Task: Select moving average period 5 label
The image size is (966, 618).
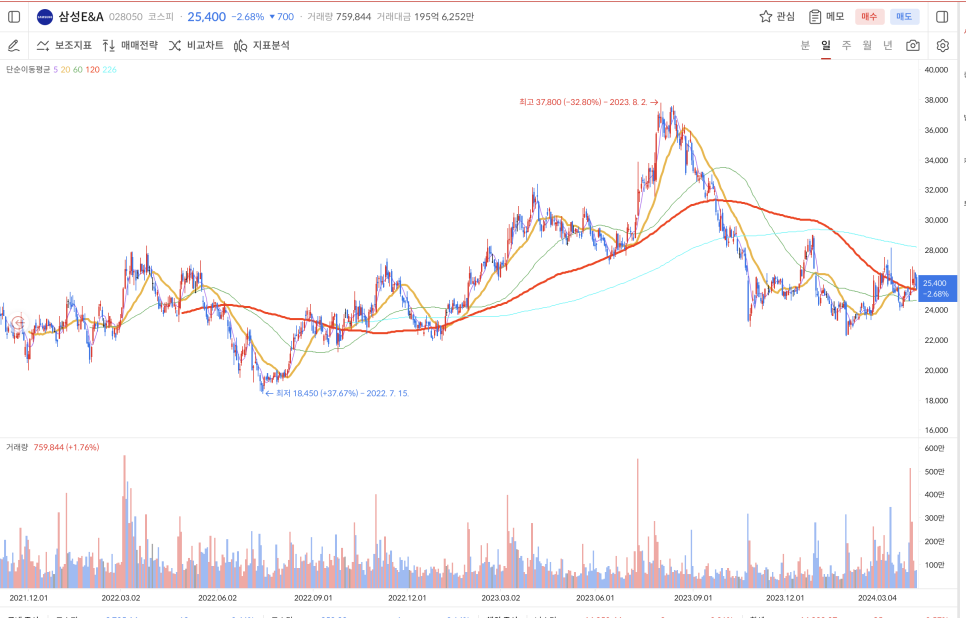Action: (55, 70)
